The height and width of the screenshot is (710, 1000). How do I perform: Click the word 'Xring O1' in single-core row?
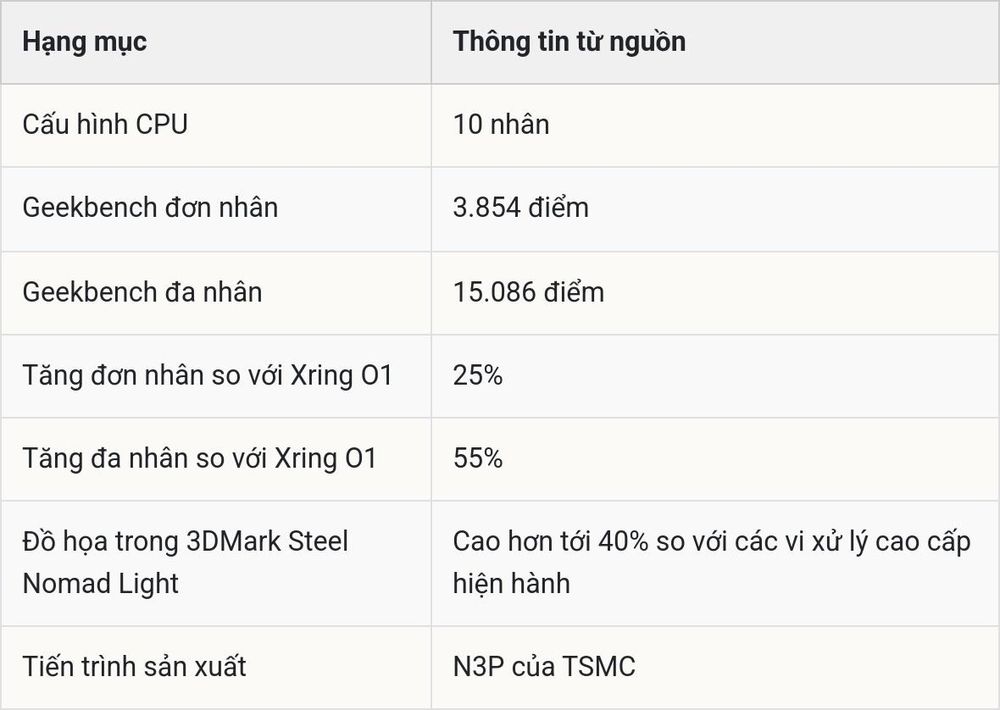click(x=341, y=376)
